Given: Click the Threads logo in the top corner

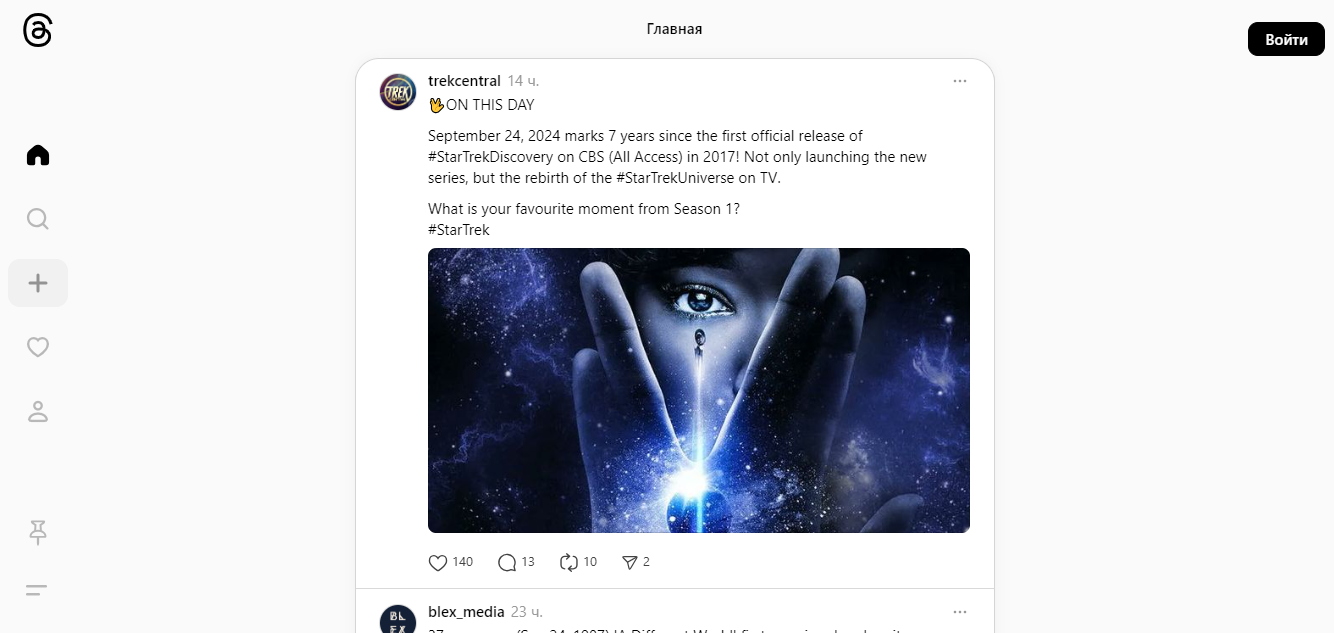Looking at the screenshot, I should [37, 30].
